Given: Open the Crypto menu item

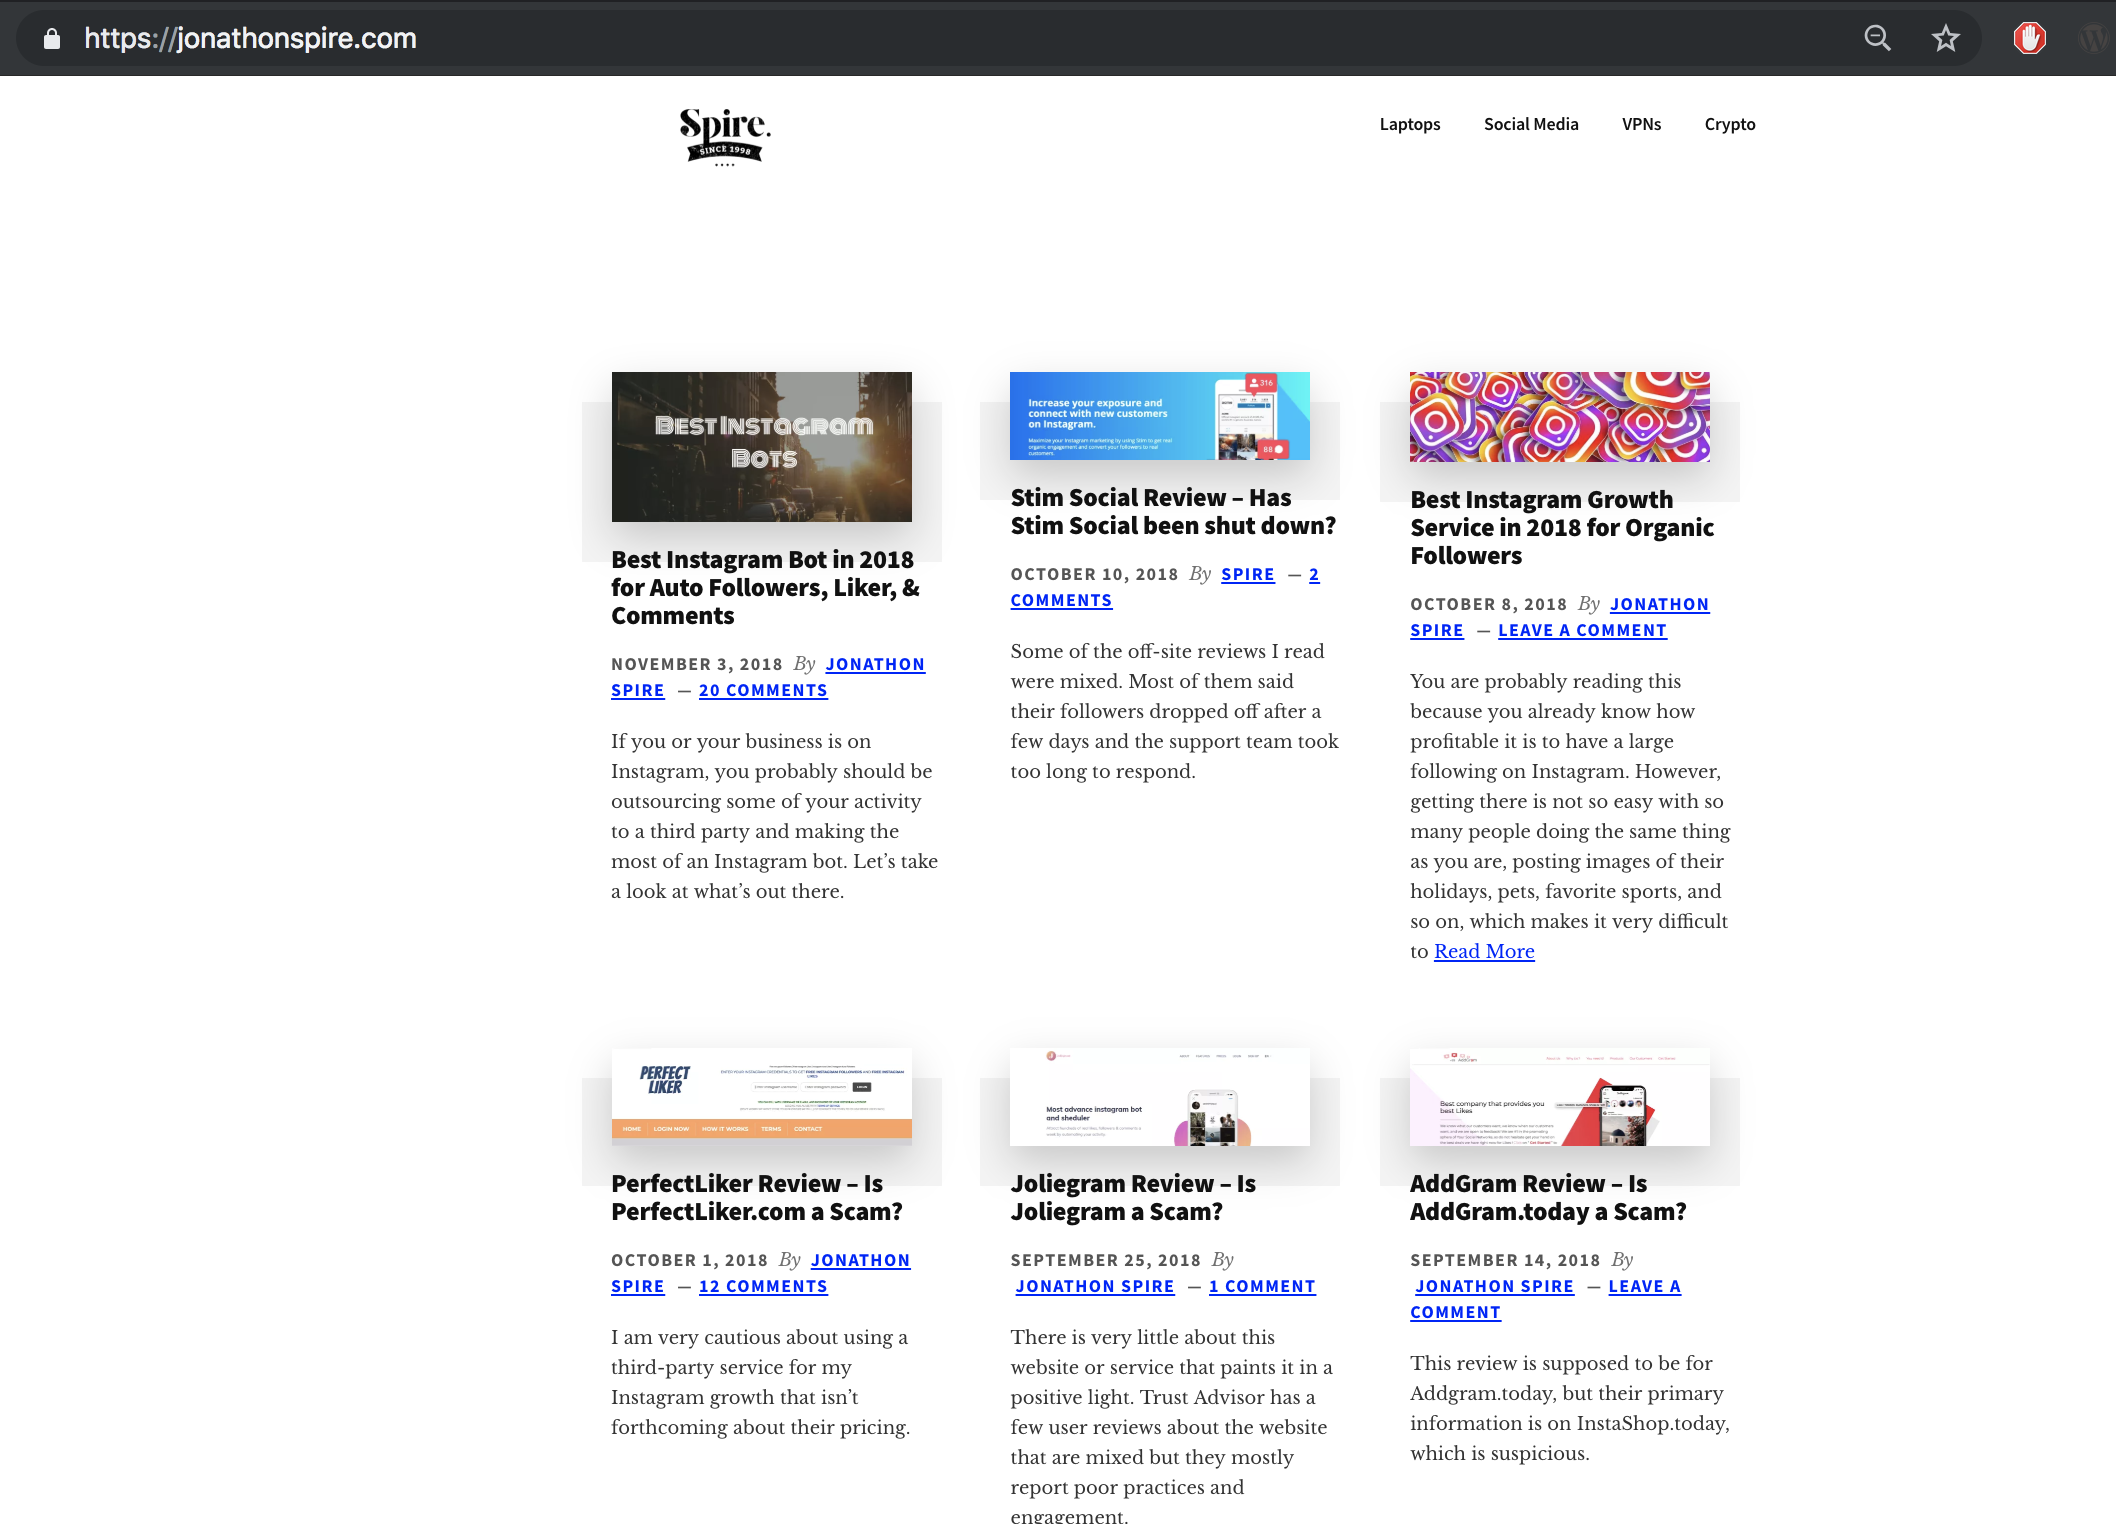Looking at the screenshot, I should click(x=1730, y=124).
